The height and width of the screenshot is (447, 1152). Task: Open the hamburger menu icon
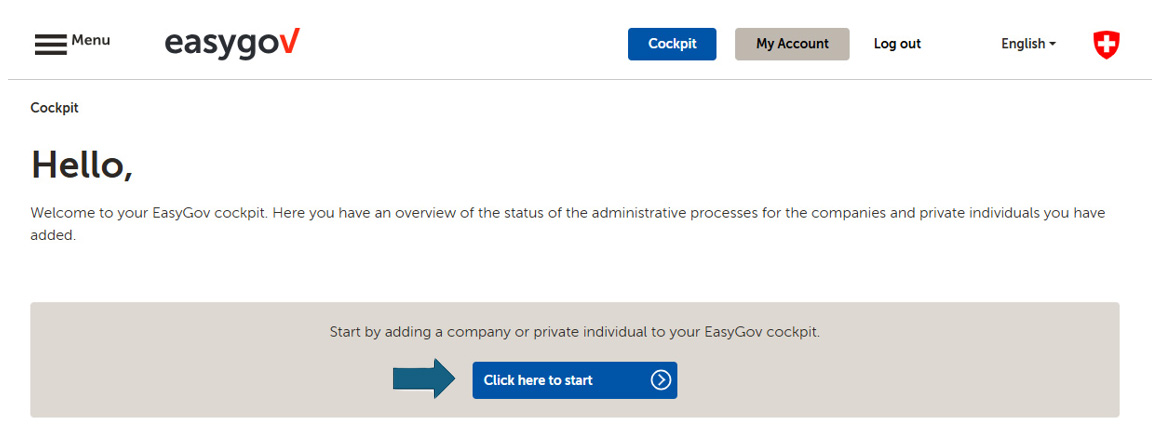pos(50,45)
